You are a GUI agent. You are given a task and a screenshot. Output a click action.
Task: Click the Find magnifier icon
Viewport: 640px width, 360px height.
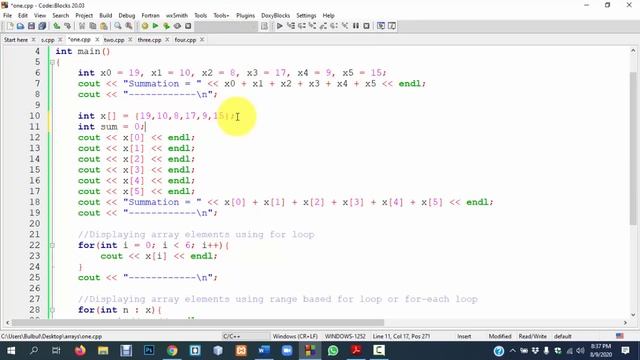coord(118,26)
